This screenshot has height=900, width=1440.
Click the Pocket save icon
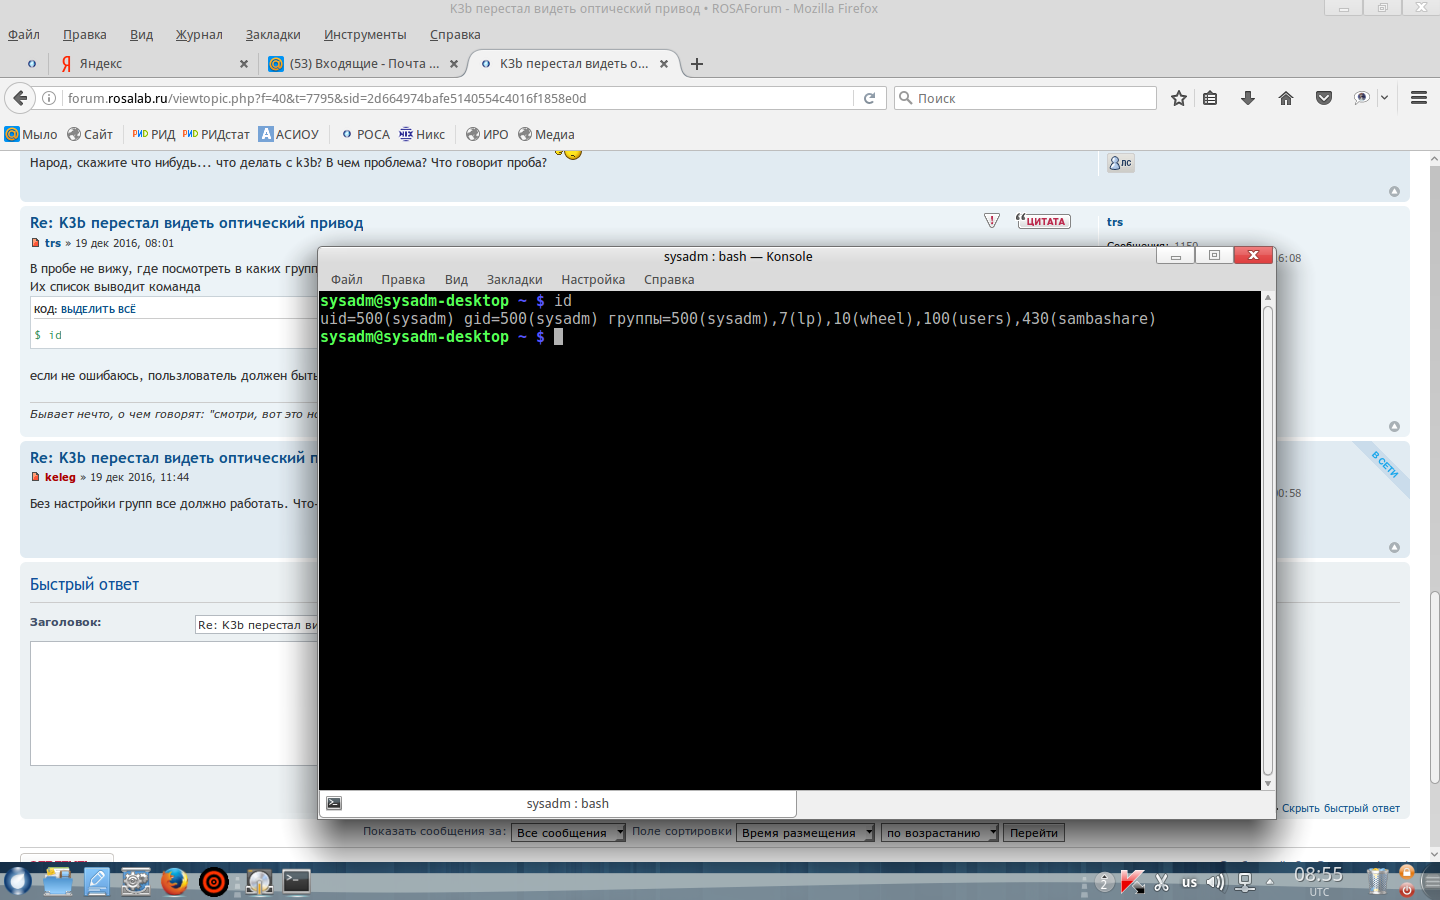pyautogui.click(x=1324, y=98)
